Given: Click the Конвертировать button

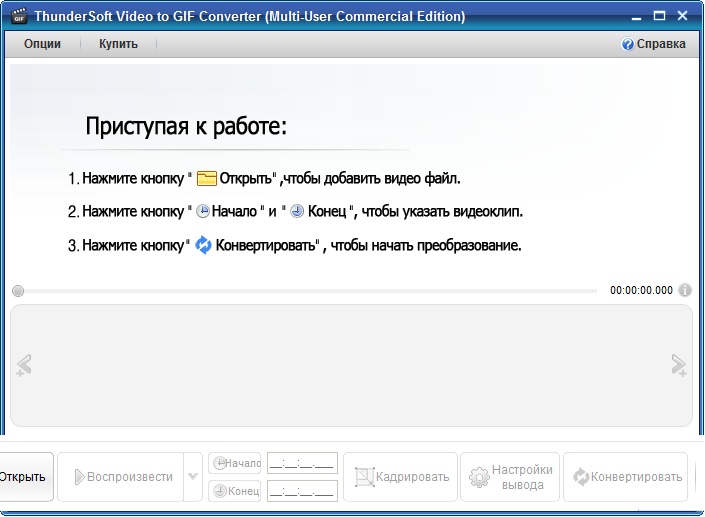Looking at the screenshot, I should tap(626, 477).
